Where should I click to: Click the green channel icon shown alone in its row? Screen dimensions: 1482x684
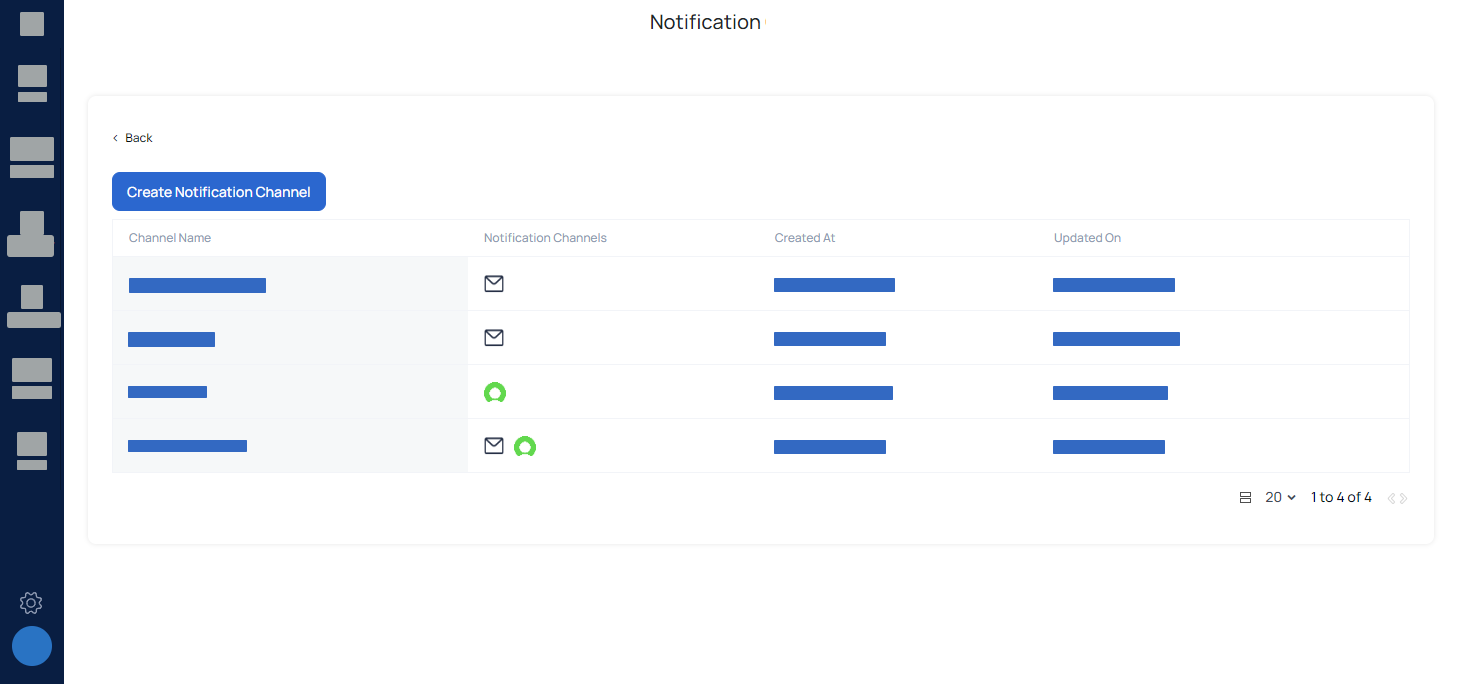click(x=495, y=392)
